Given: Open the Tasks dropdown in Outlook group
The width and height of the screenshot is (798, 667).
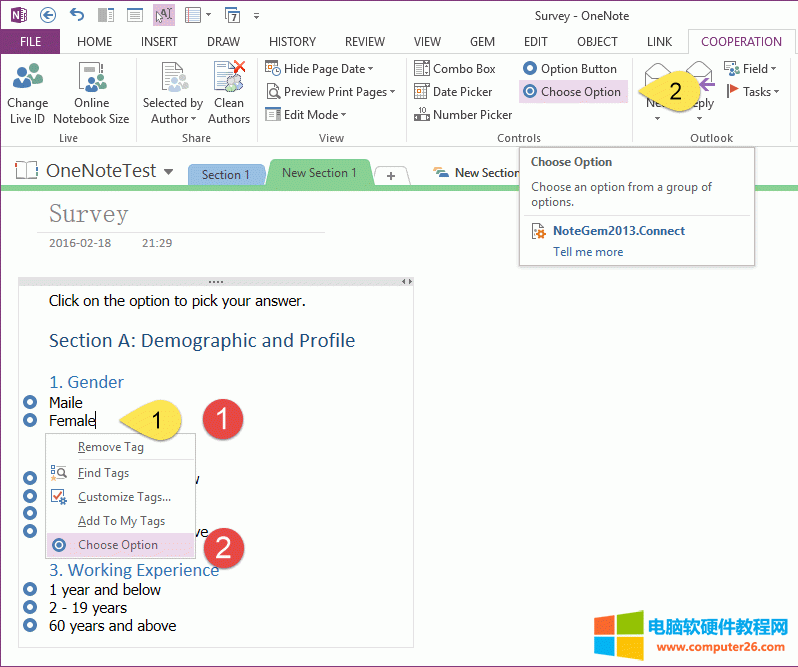Looking at the screenshot, I should click(753, 92).
